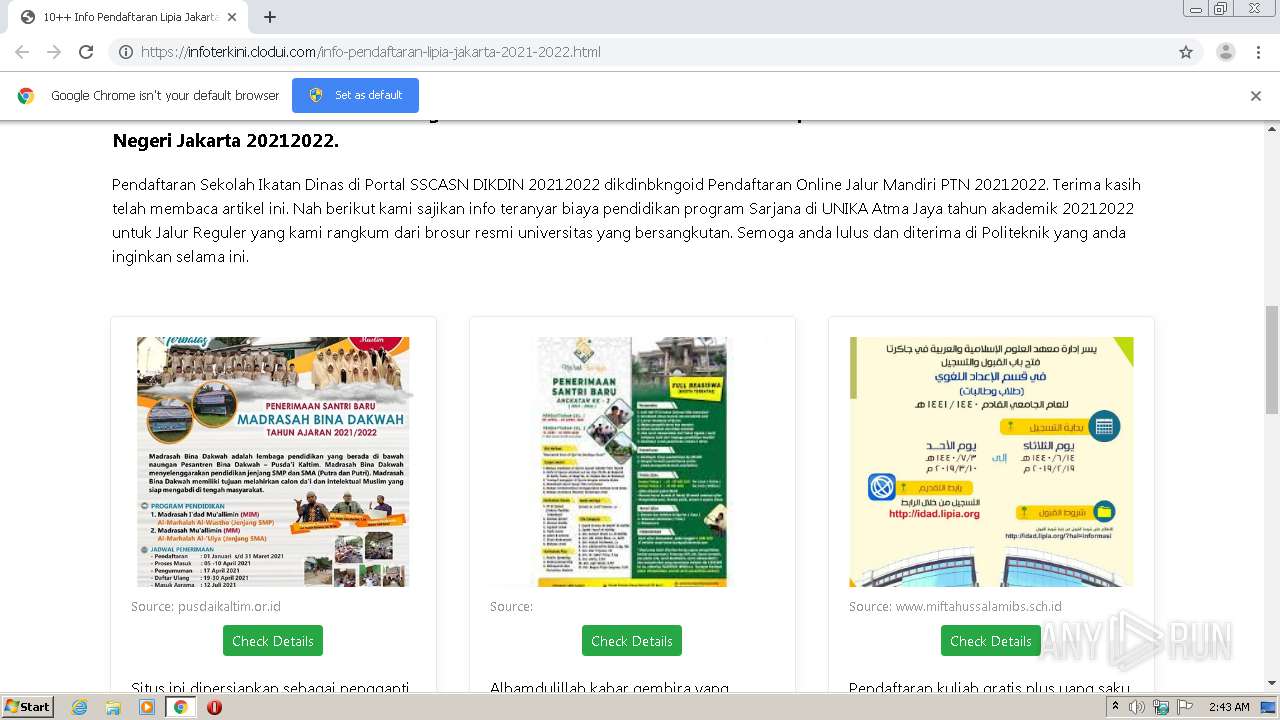Bookmark this page with the star icon
This screenshot has width=1280, height=720.
1186,52
